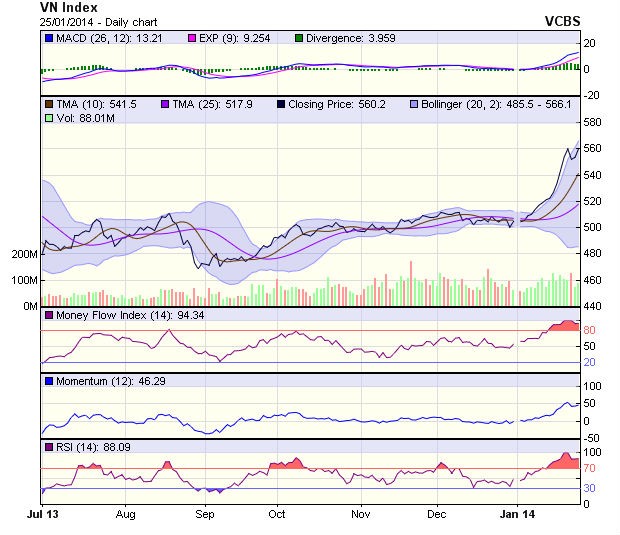The image size is (620, 535).
Task: Select the brown TMA (10) legend marker
Action: [48, 103]
